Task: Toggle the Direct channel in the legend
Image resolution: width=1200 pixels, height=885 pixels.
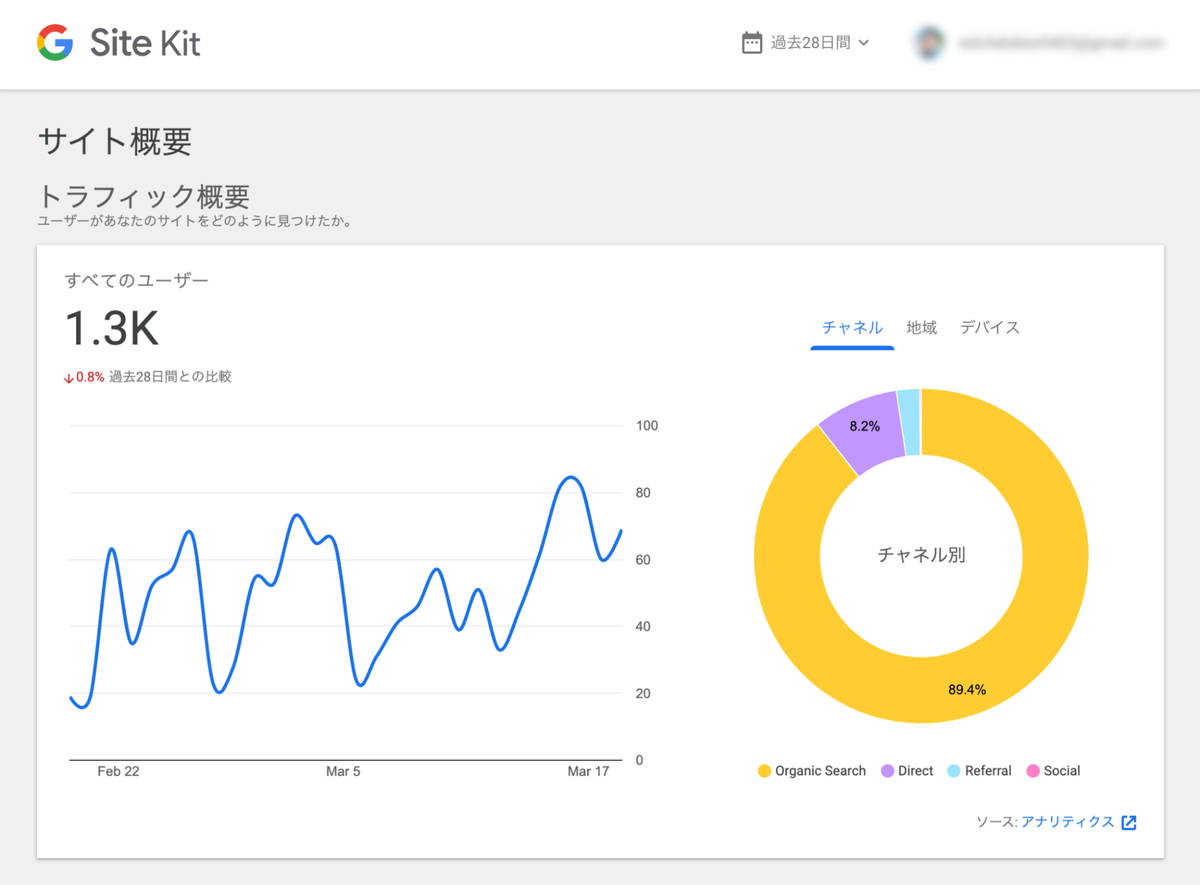Action: [906, 771]
